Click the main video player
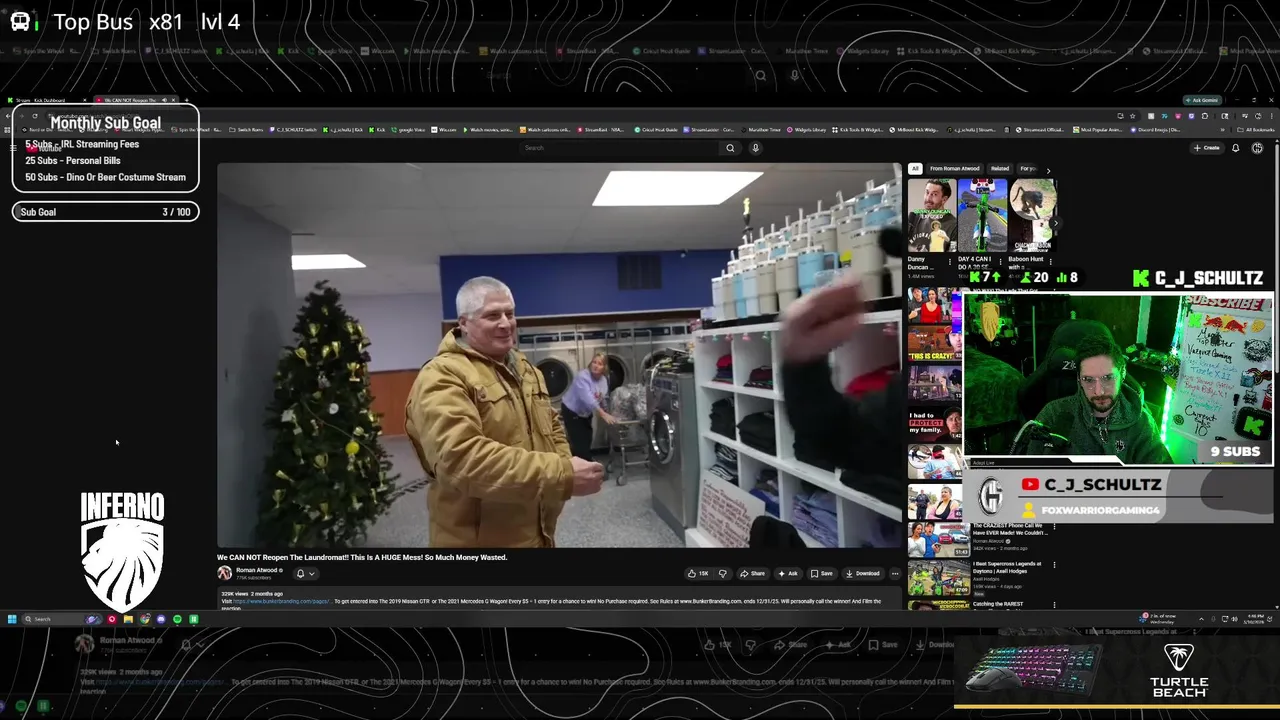This screenshot has height=720, width=1280. [x=560, y=355]
